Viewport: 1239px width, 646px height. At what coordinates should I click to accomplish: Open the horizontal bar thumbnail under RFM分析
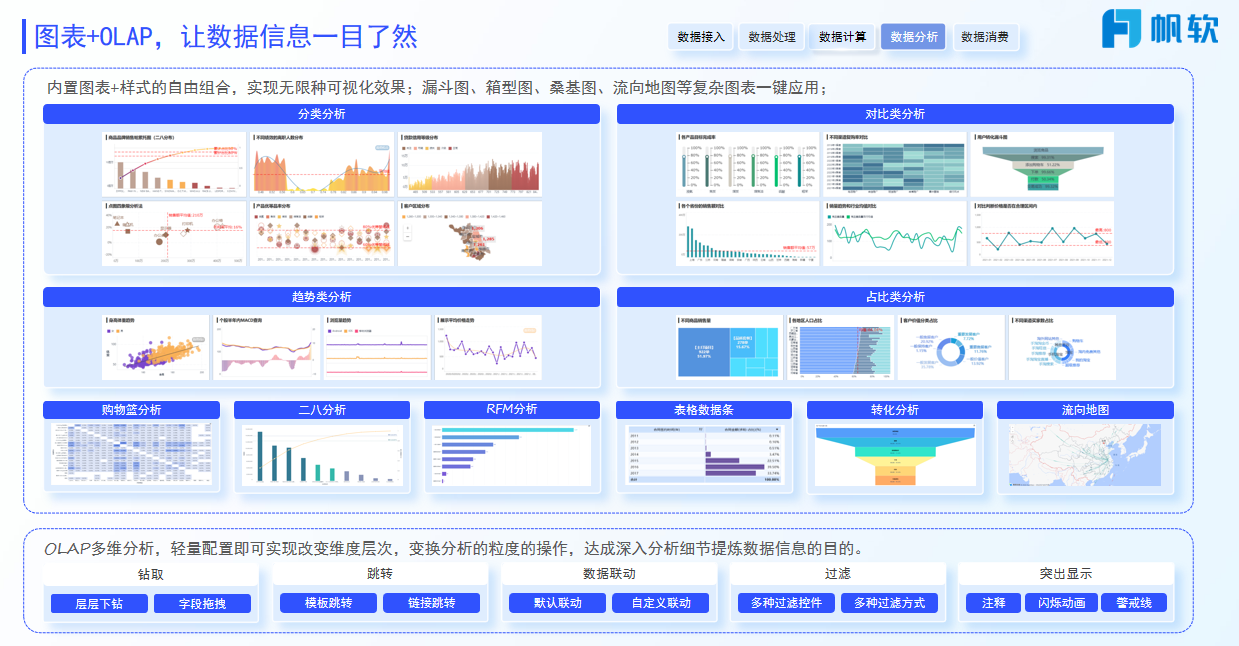pos(512,455)
